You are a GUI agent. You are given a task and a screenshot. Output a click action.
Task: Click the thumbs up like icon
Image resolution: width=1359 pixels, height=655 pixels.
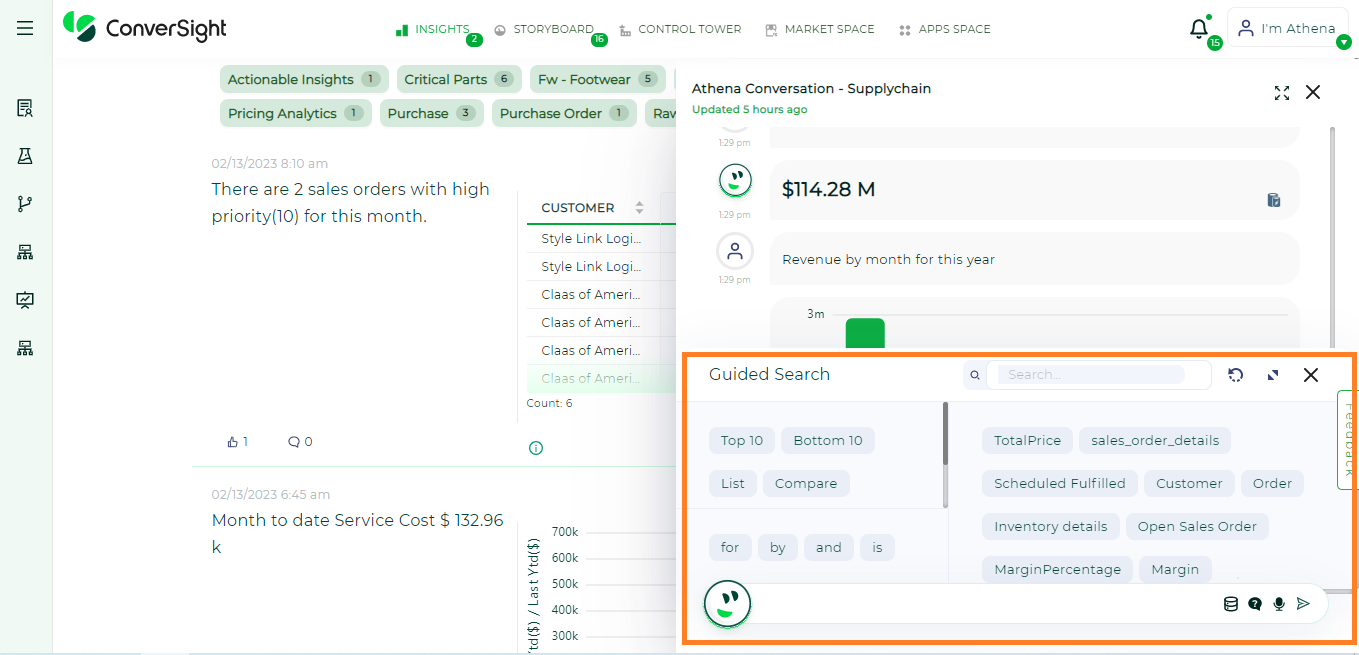click(x=233, y=441)
